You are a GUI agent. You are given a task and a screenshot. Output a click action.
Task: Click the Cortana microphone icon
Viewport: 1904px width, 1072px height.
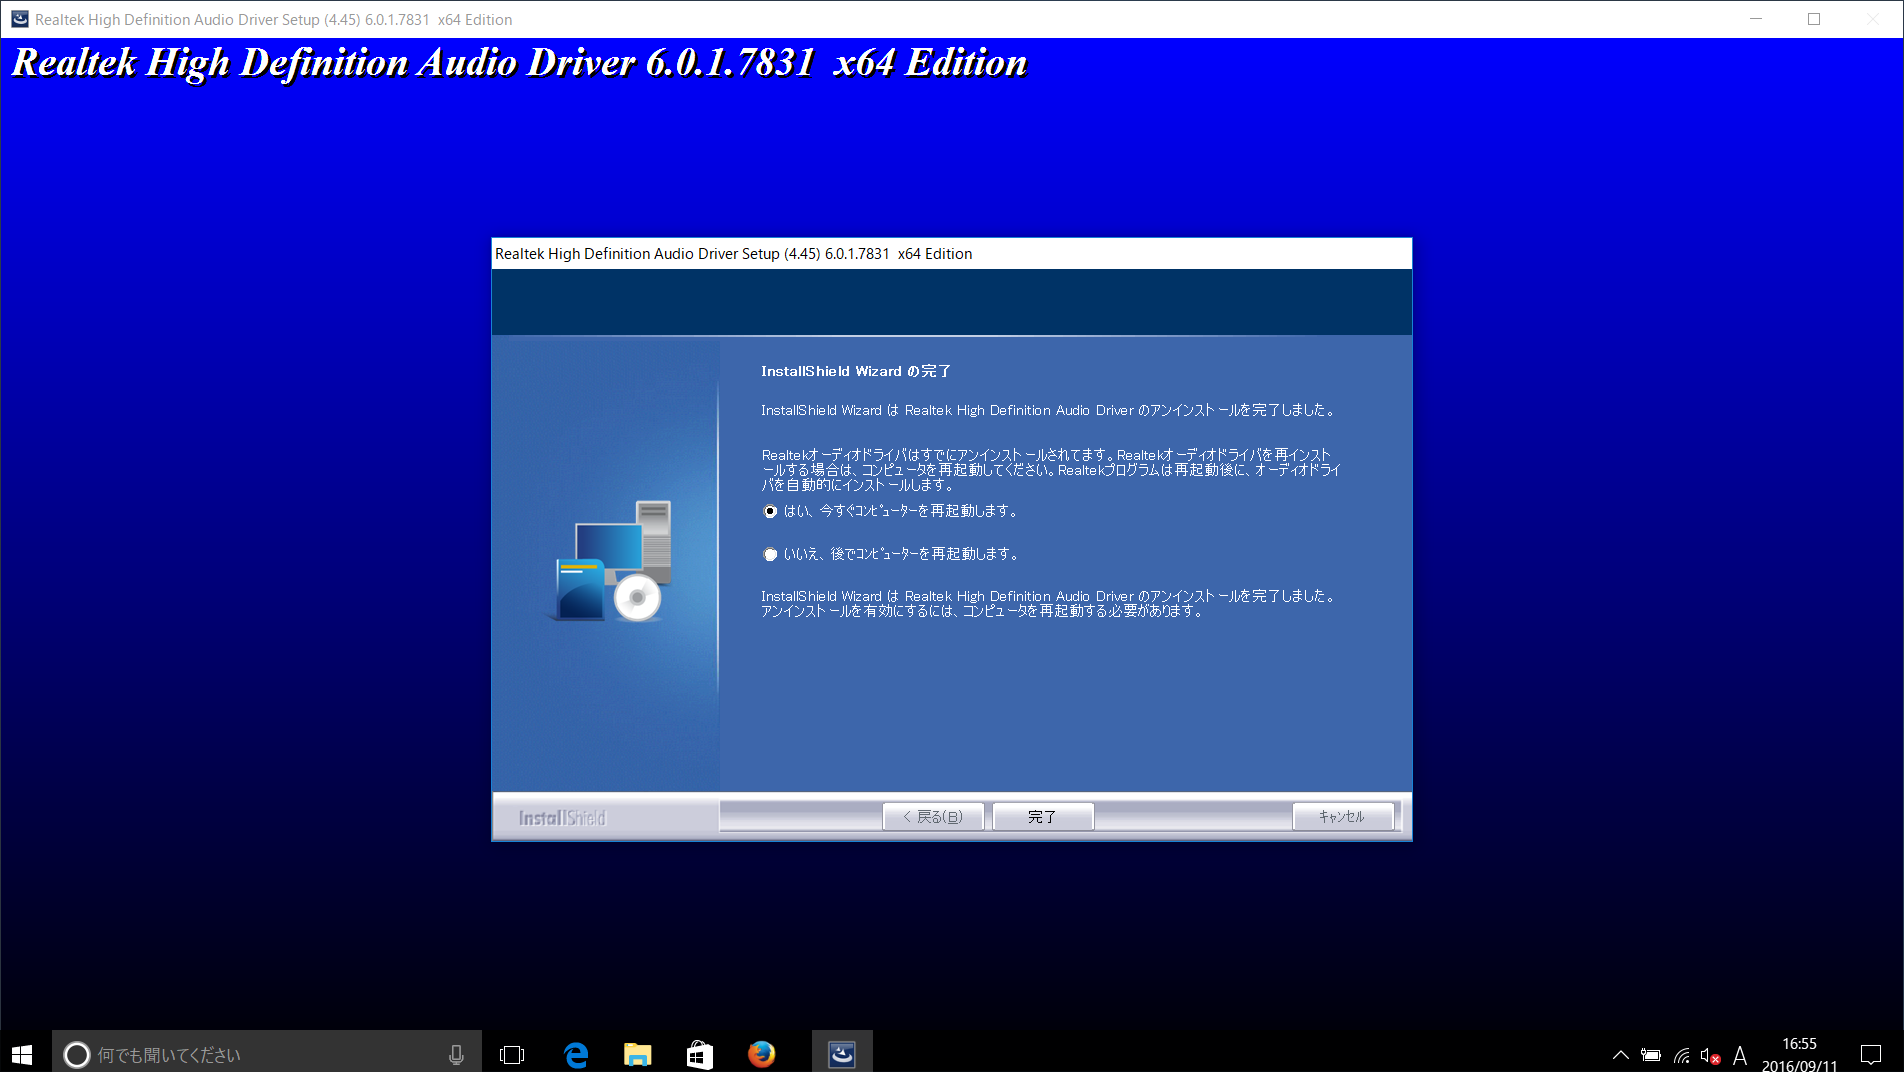click(x=456, y=1054)
